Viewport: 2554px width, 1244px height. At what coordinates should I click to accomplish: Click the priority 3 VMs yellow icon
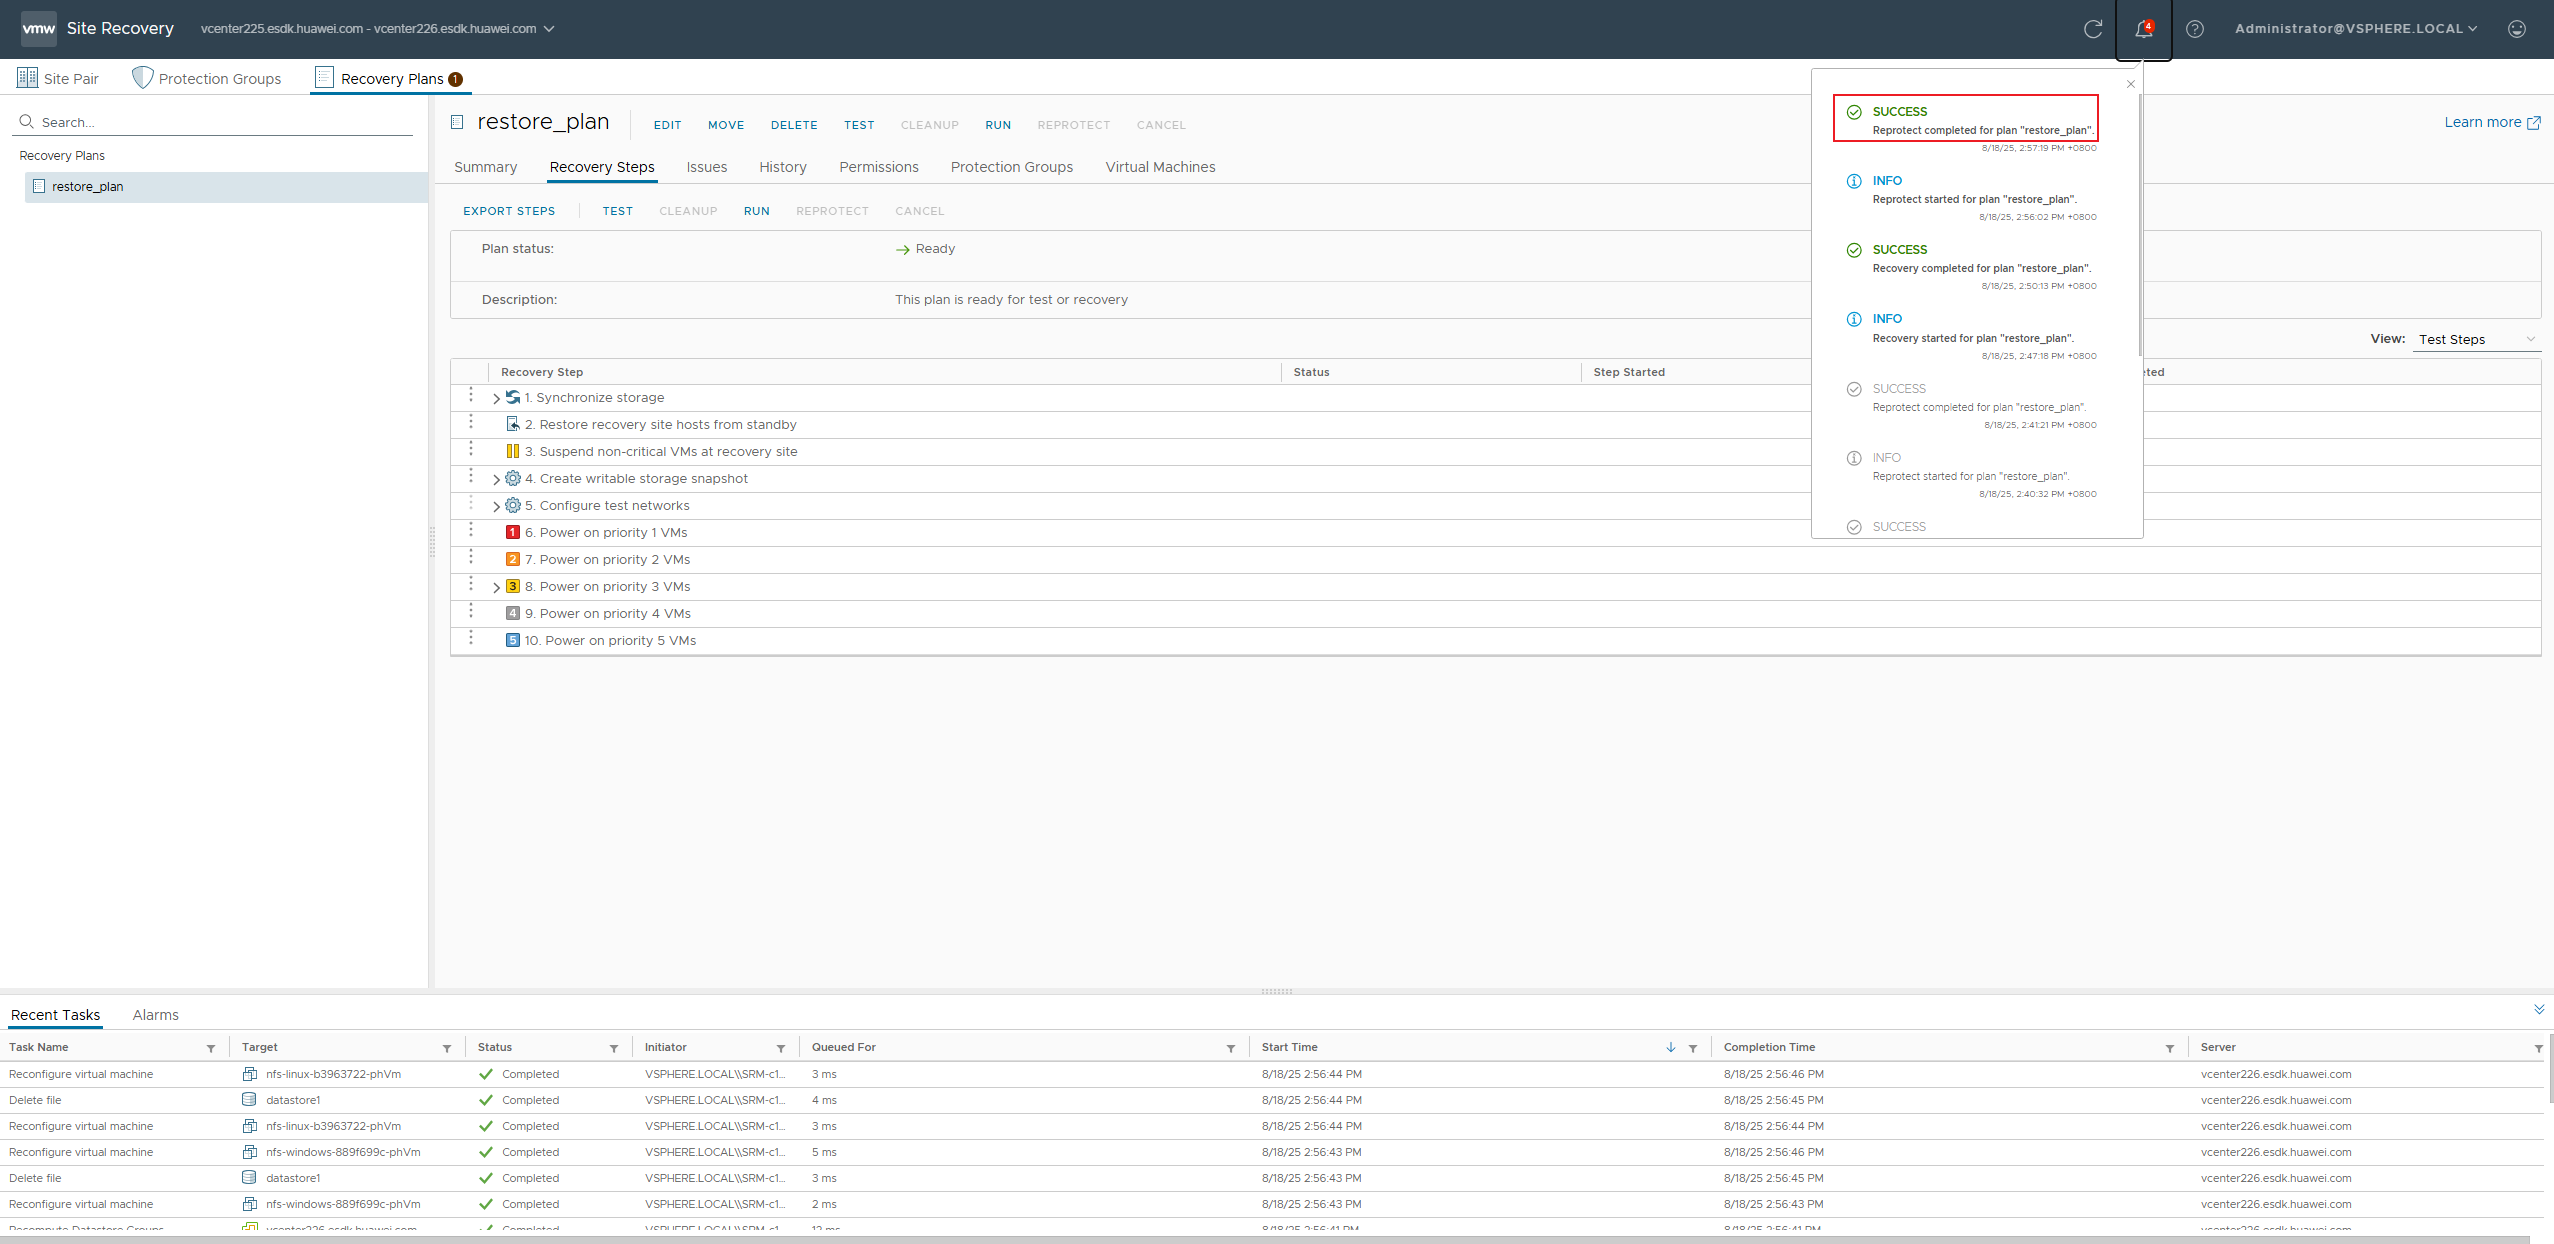point(513,586)
